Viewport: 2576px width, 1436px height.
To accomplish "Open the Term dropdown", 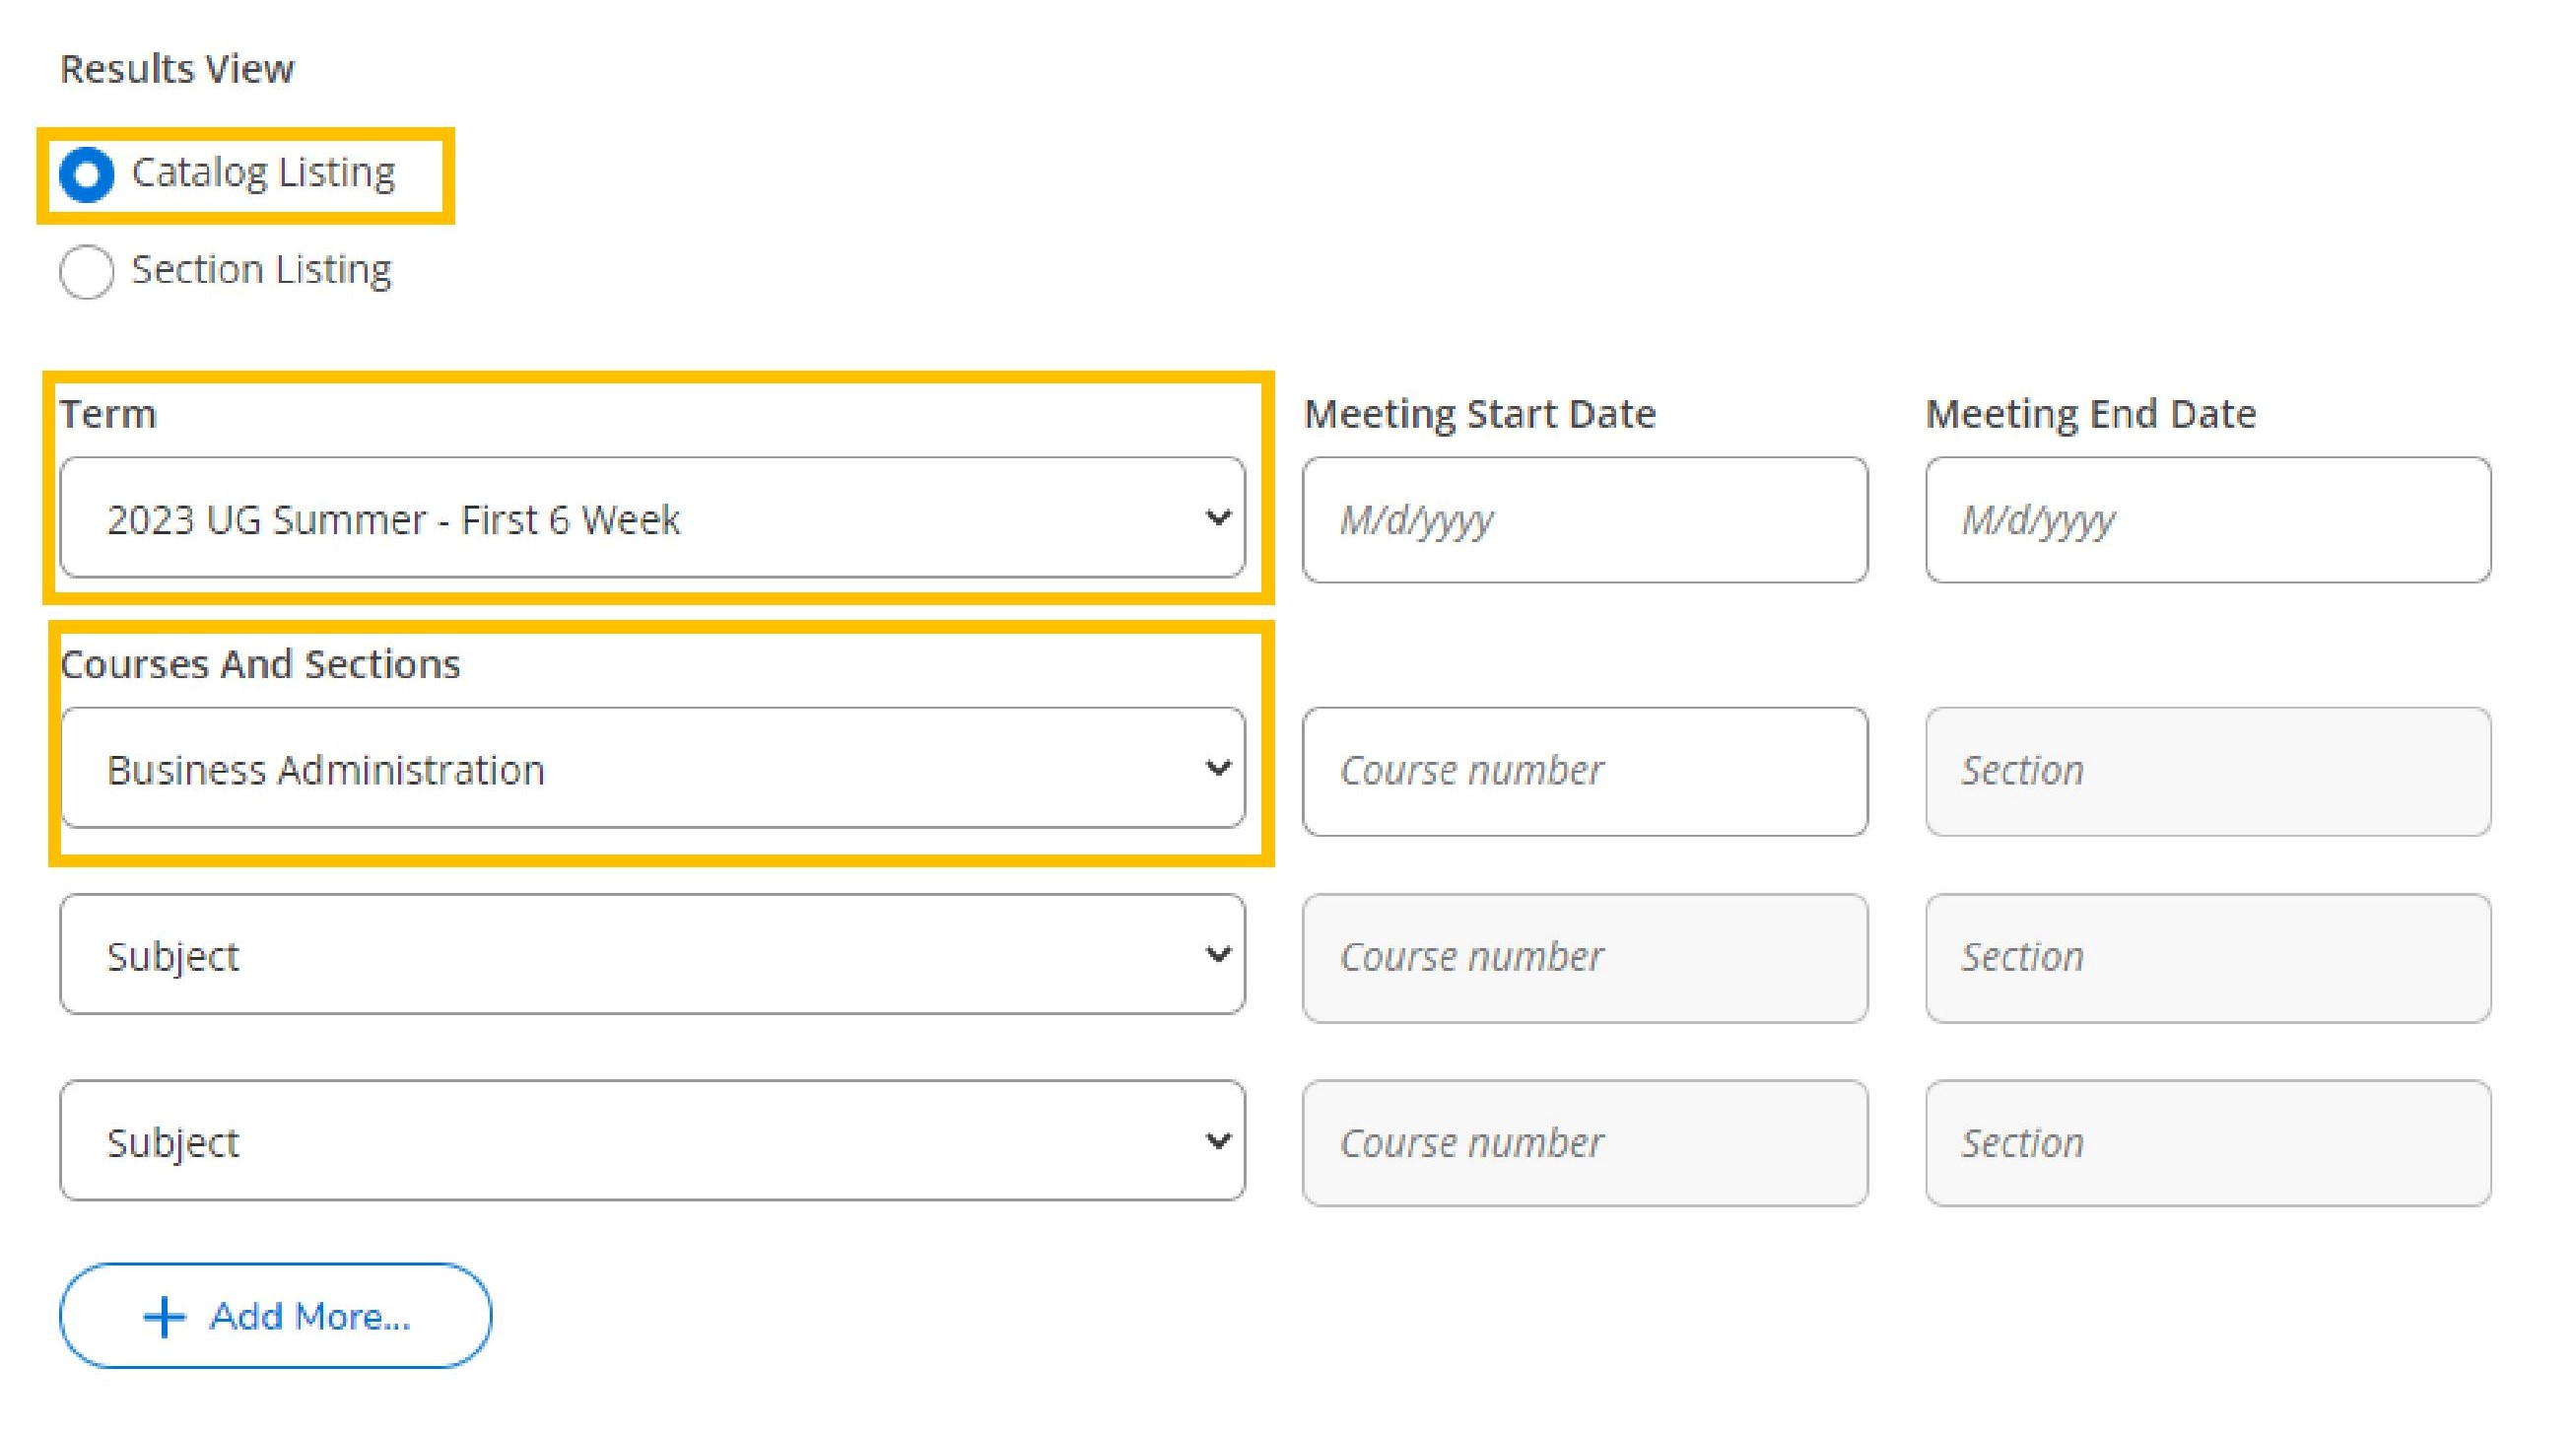I will [x=650, y=518].
